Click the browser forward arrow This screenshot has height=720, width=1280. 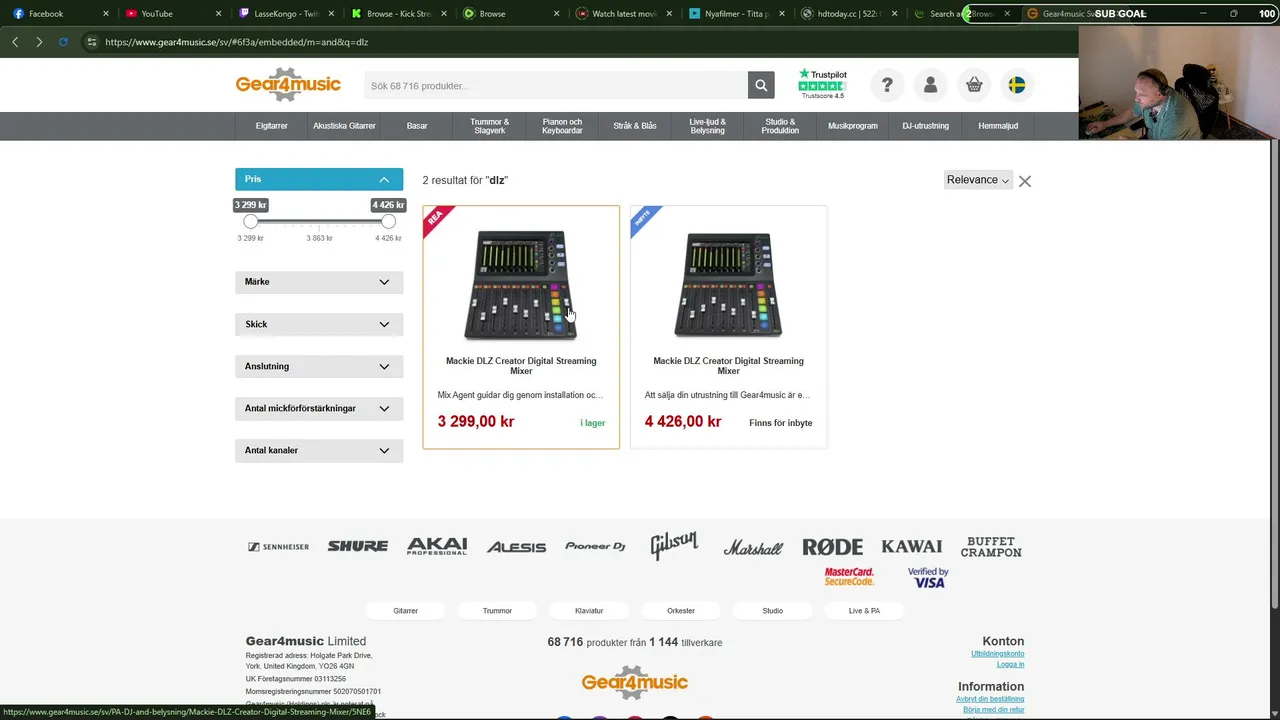(39, 42)
